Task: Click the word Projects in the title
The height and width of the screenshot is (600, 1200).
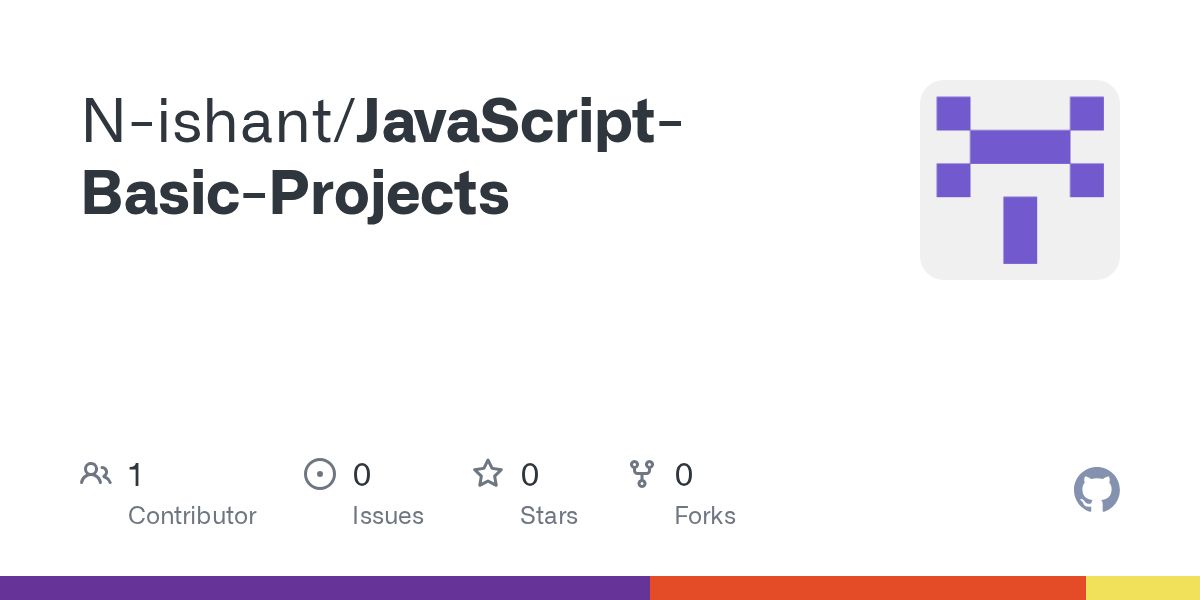Action: (390, 195)
